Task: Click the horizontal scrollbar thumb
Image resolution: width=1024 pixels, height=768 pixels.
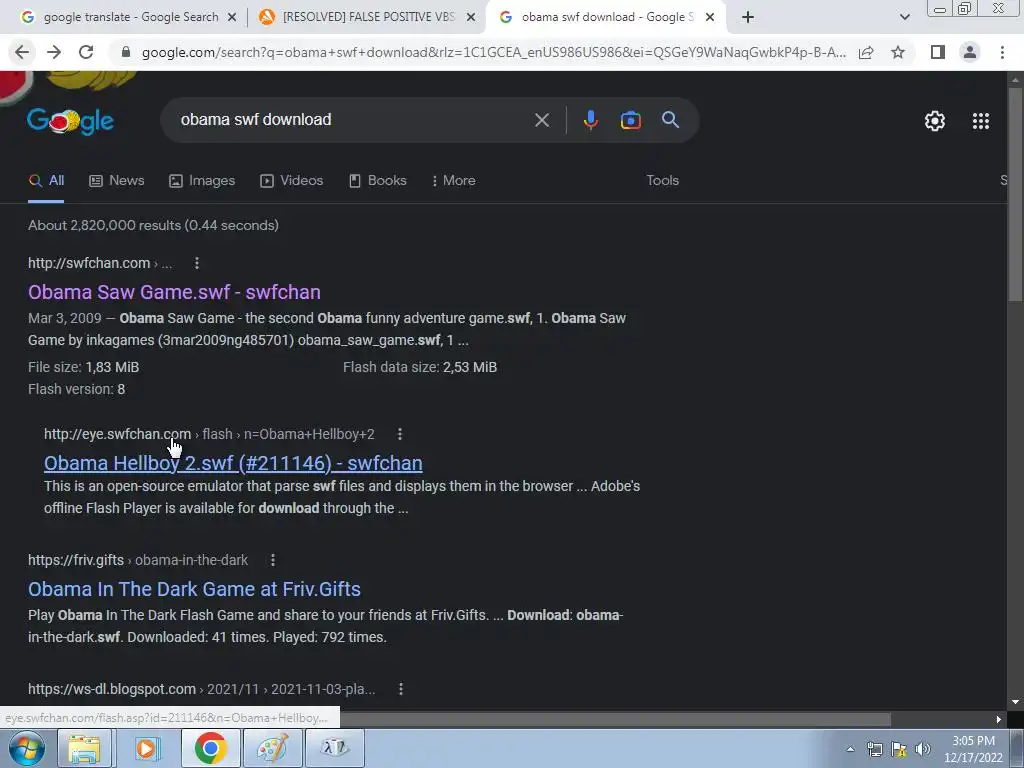Action: click(x=615, y=719)
